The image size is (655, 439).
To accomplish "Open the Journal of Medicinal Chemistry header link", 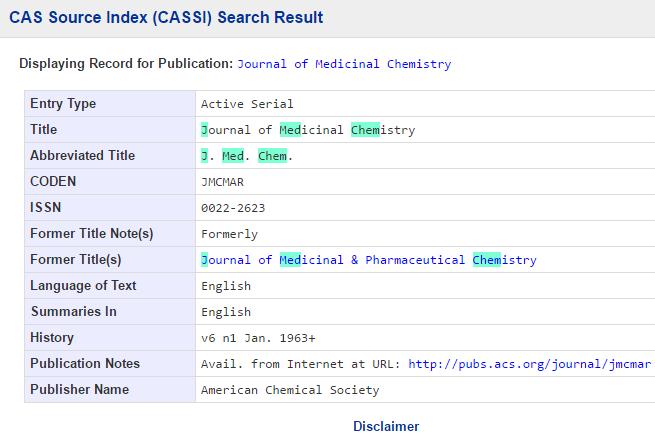I will point(344,64).
